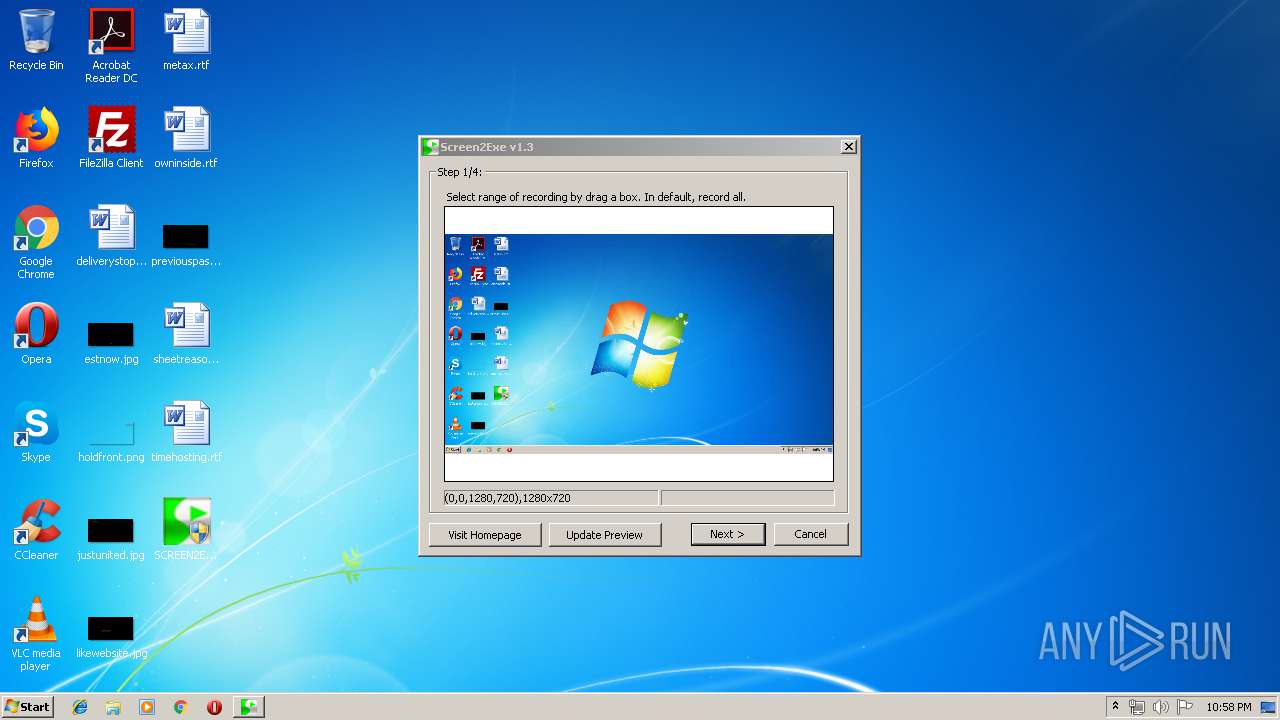Click the Screen2Exe title bar icon
Screen dimensions: 1280x720
tap(431, 147)
